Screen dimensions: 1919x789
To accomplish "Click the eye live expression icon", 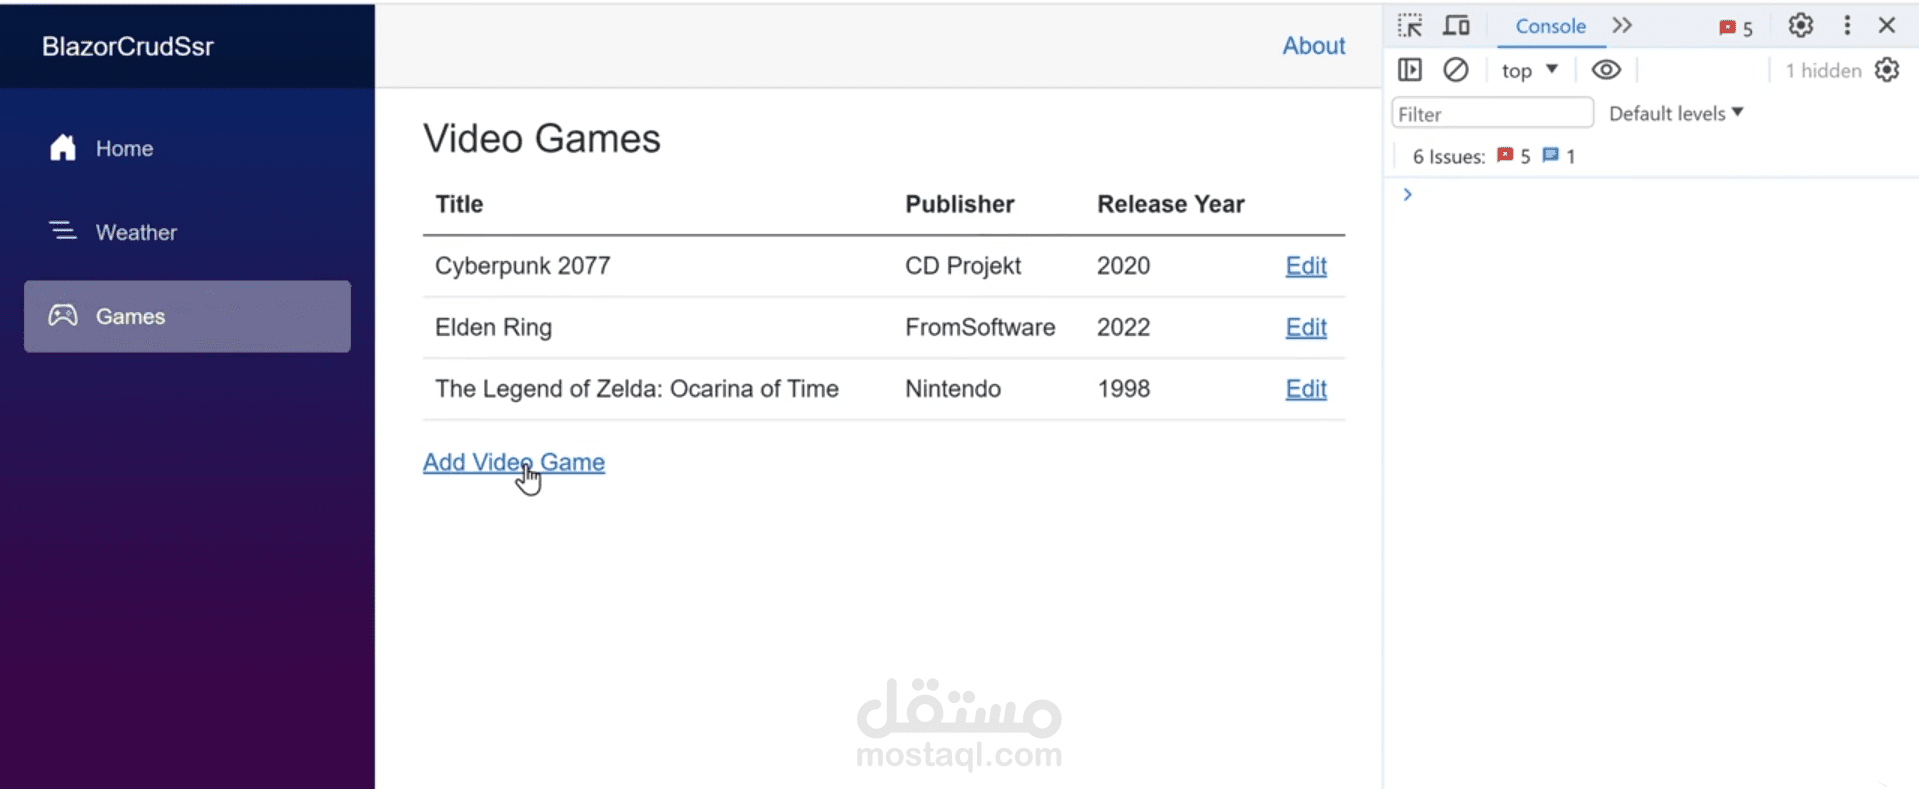I will (x=1606, y=70).
